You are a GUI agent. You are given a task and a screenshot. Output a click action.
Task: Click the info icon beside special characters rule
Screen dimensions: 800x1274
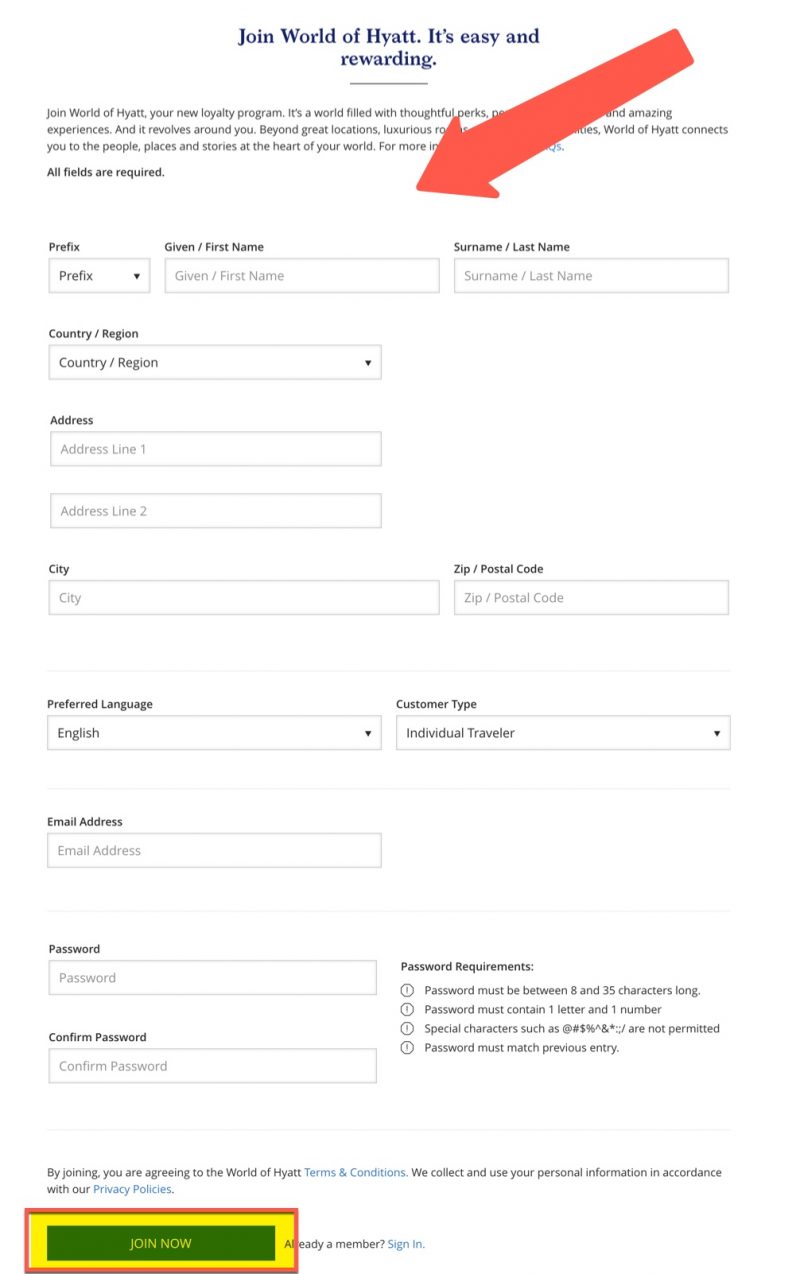point(407,1028)
